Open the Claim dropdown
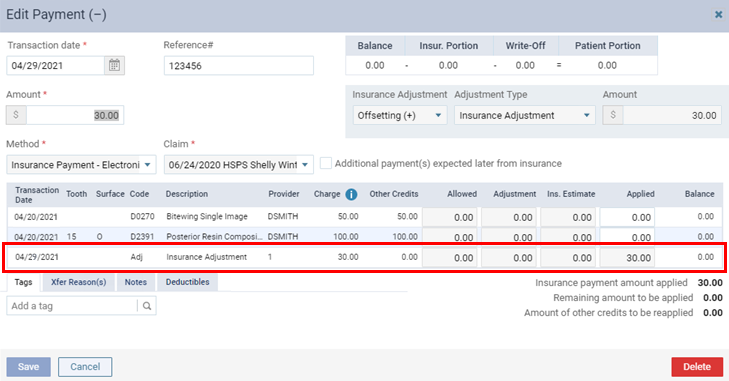This screenshot has height=381, width=729. click(239, 165)
